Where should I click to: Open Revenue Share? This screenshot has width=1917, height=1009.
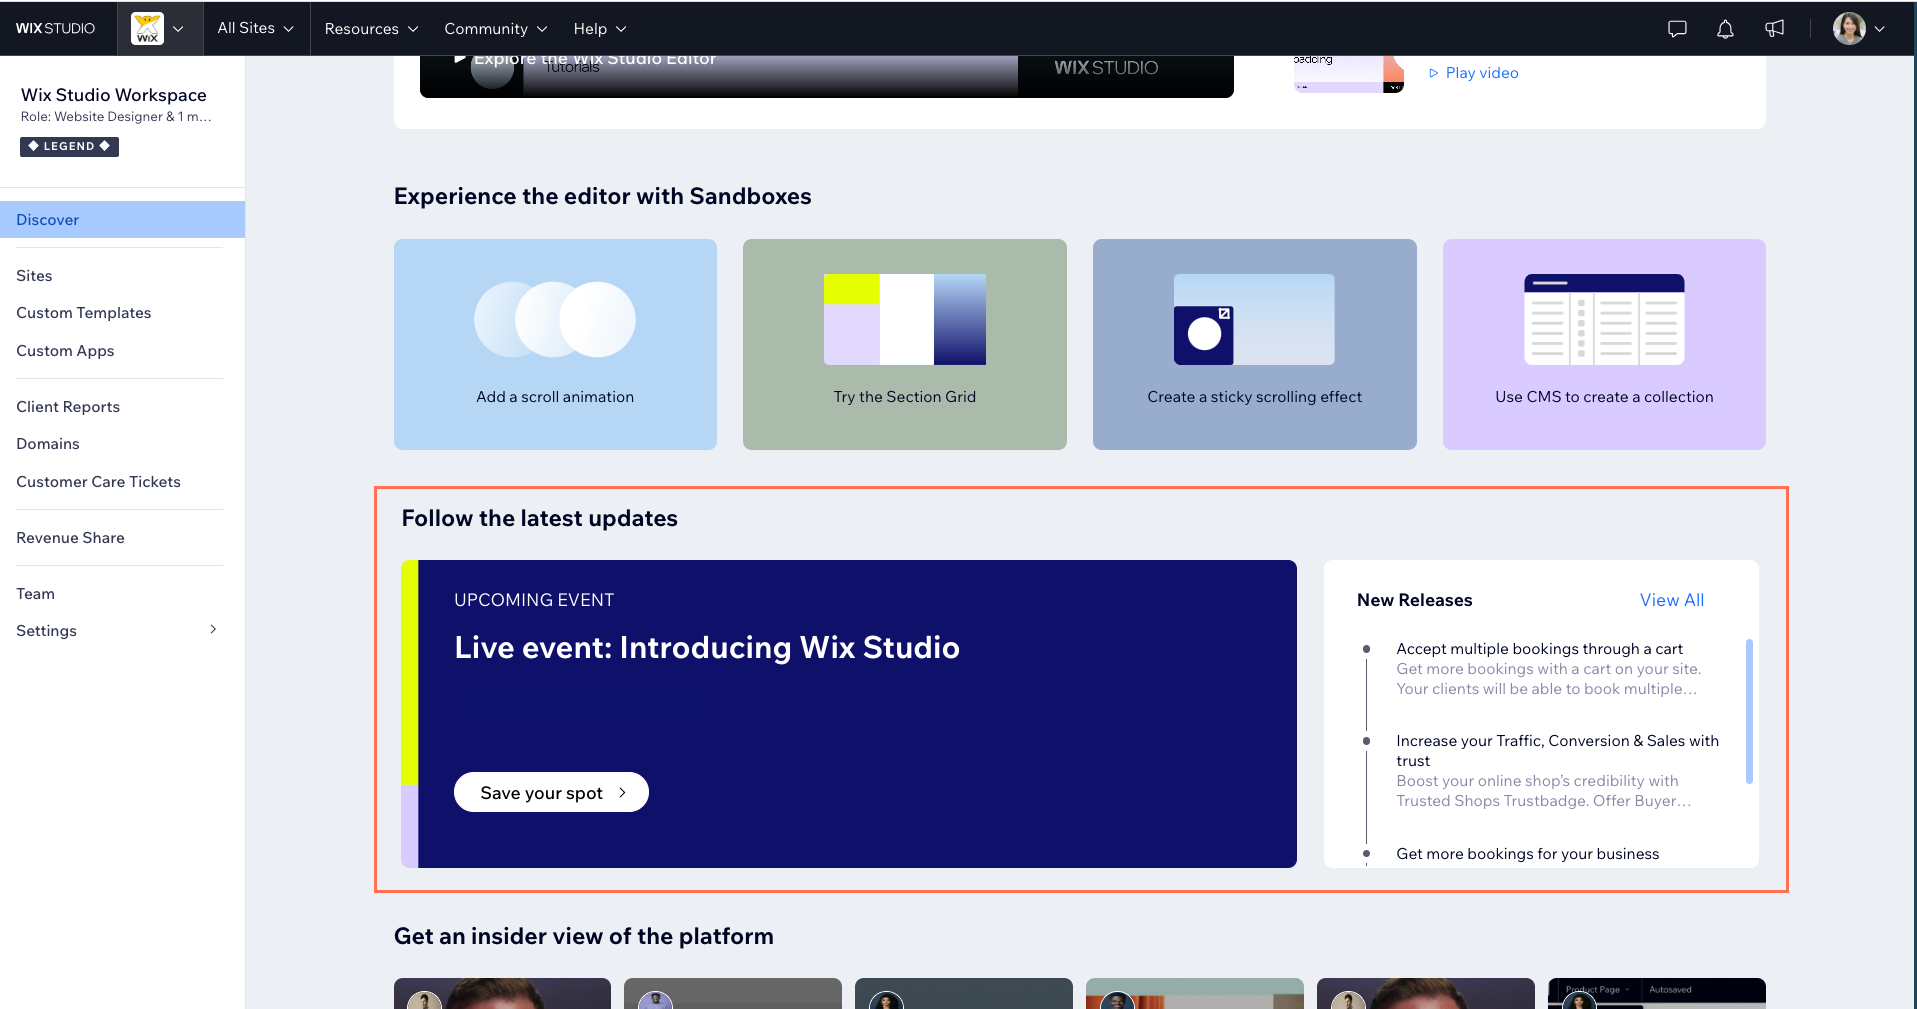(70, 538)
